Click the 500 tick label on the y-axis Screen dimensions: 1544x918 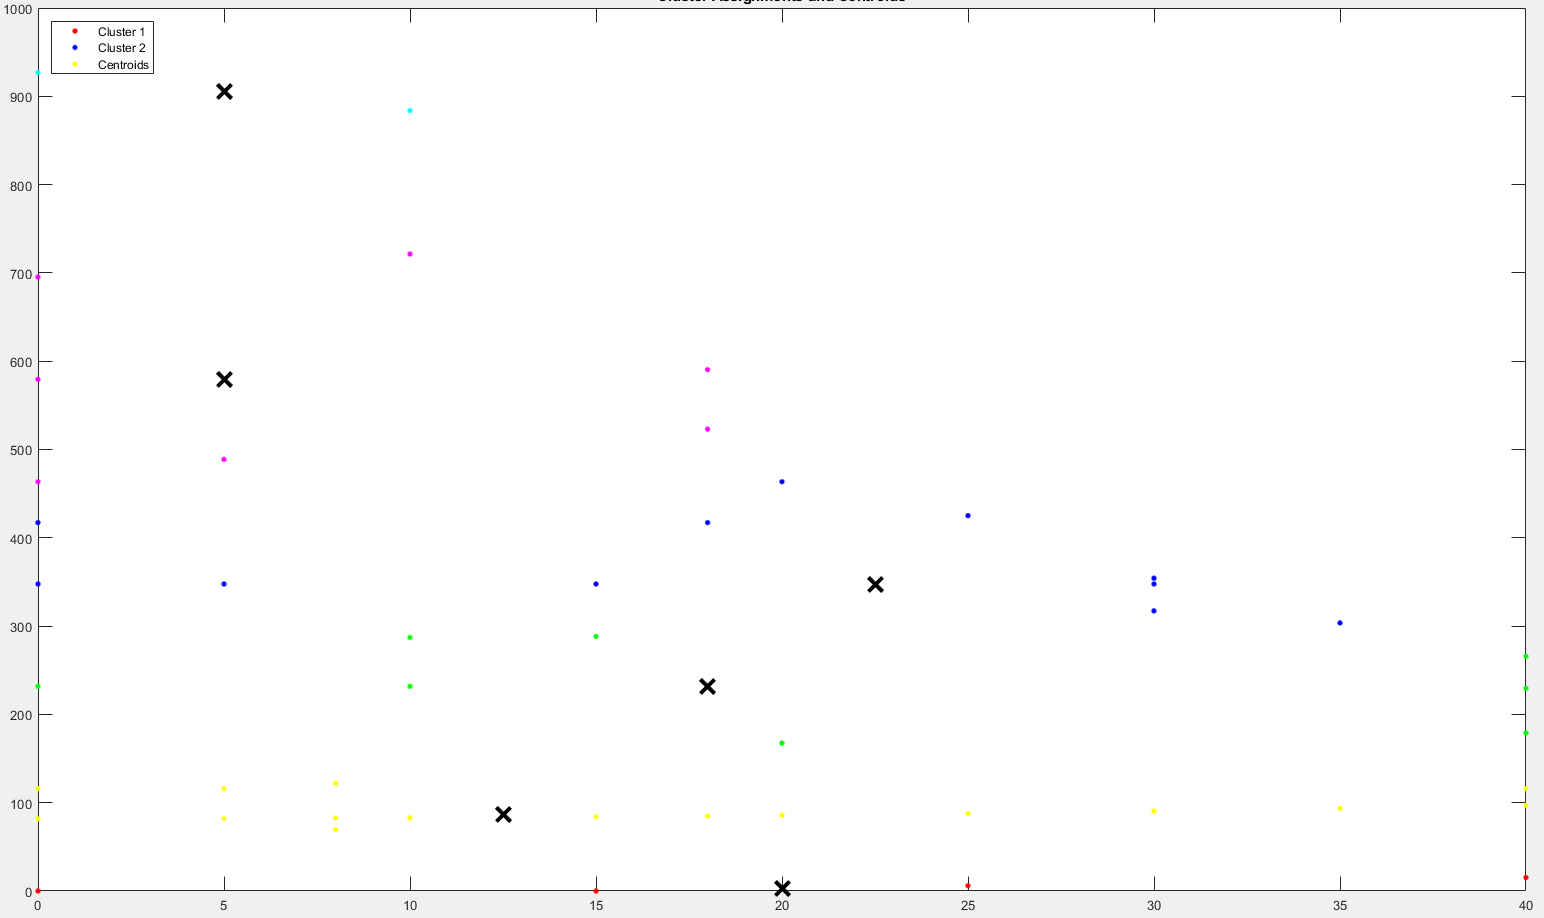click(x=18, y=450)
